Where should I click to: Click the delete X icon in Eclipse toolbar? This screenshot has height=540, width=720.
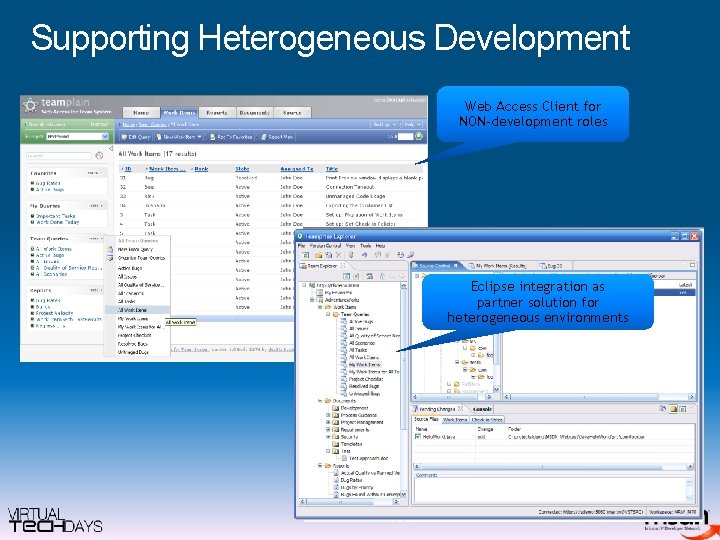(x=338, y=255)
